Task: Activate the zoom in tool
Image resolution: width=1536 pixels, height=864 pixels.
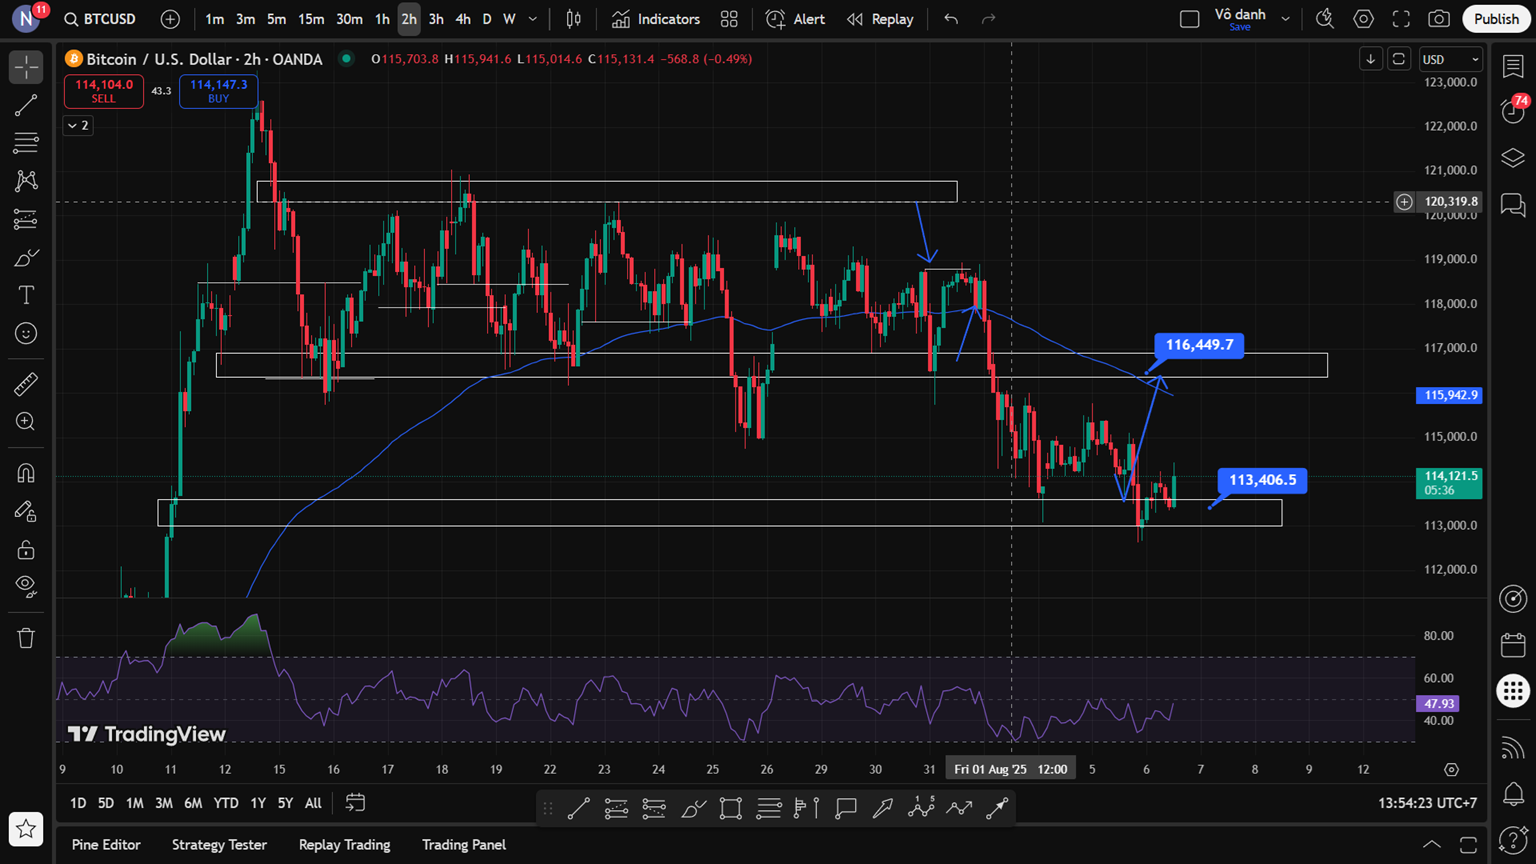Action: [x=26, y=422]
